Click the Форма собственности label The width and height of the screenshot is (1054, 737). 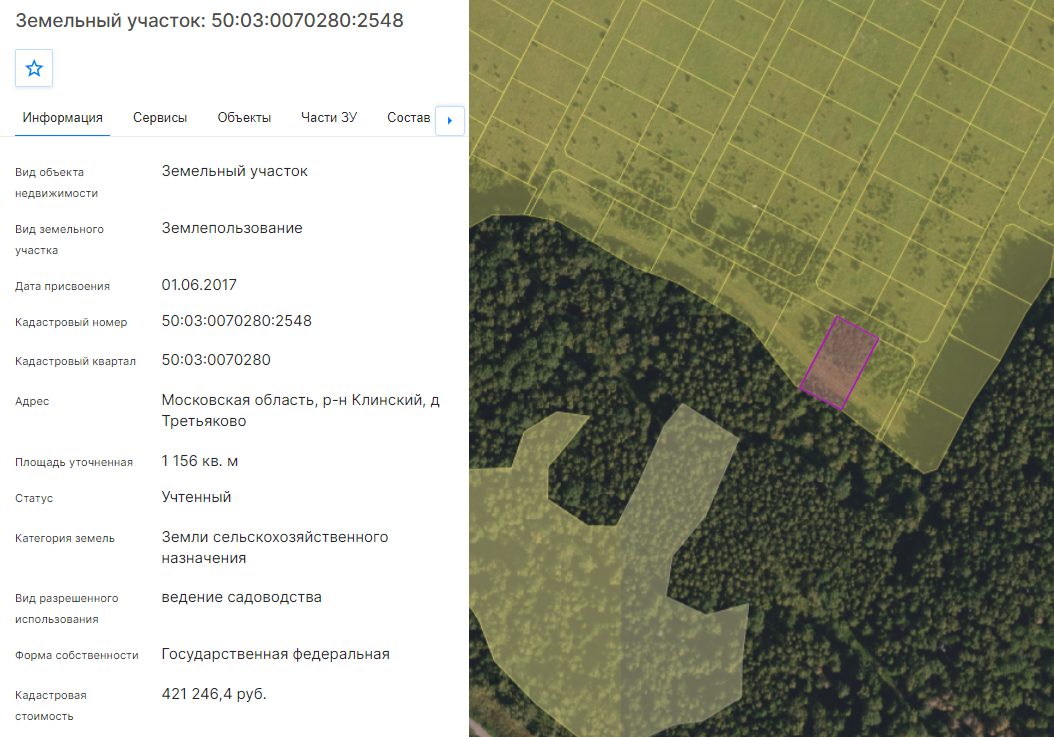[77, 656]
